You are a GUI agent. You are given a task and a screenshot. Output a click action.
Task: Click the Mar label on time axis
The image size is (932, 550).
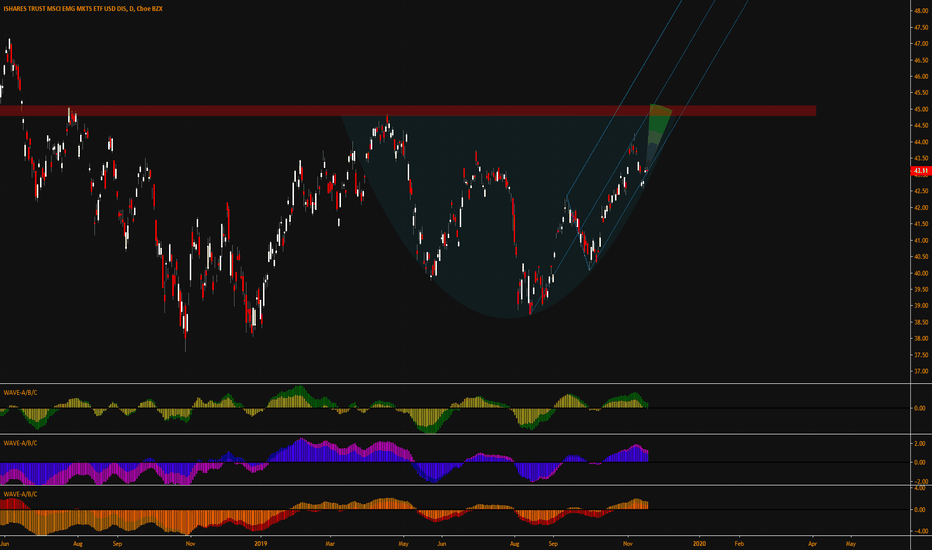[330, 543]
